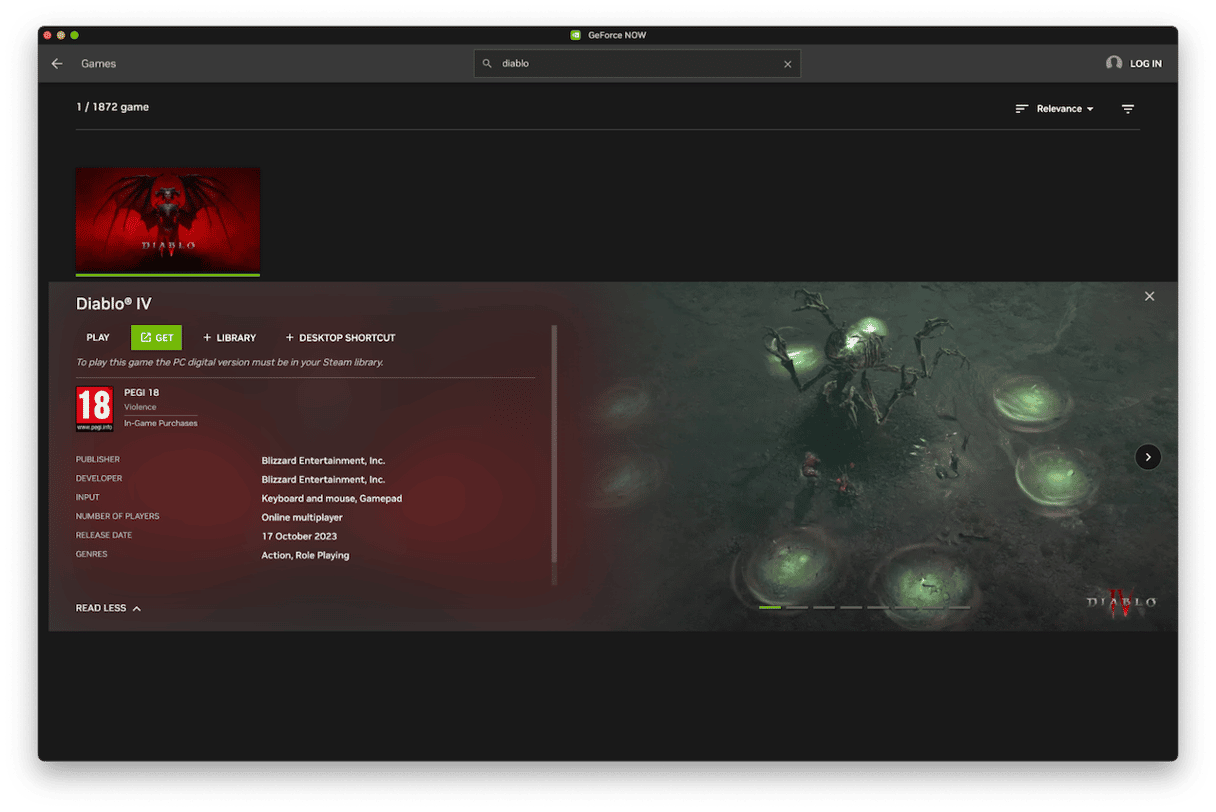This screenshot has width=1216, height=812.
Task: Click the user profile avatar icon
Action: 1113,63
